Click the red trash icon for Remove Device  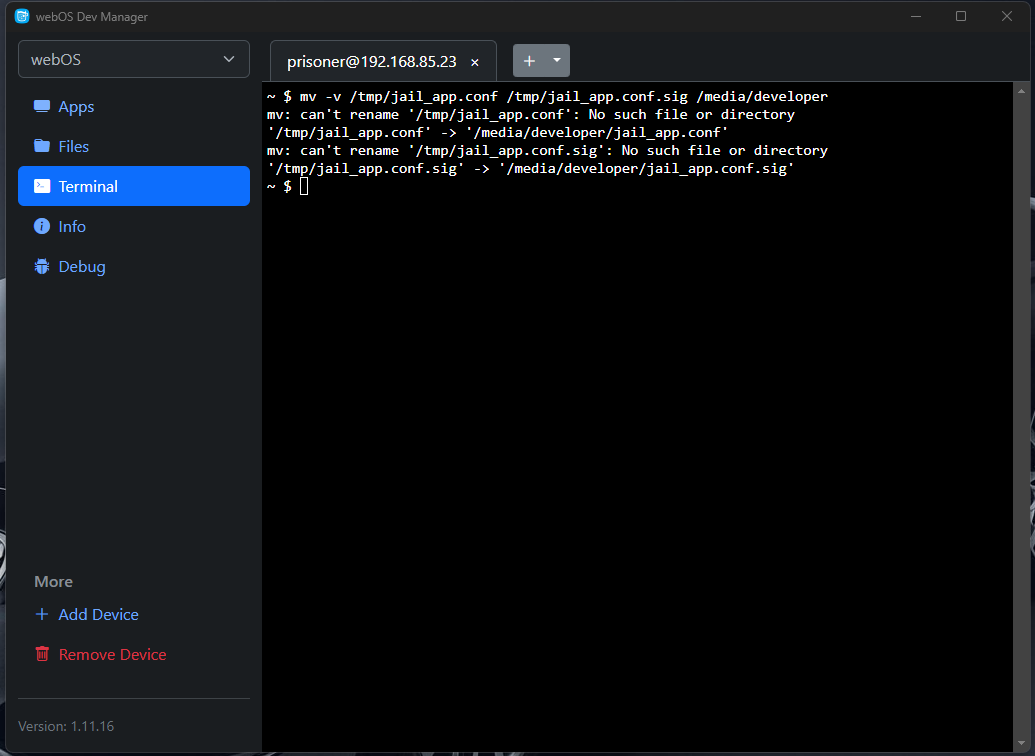click(x=42, y=655)
